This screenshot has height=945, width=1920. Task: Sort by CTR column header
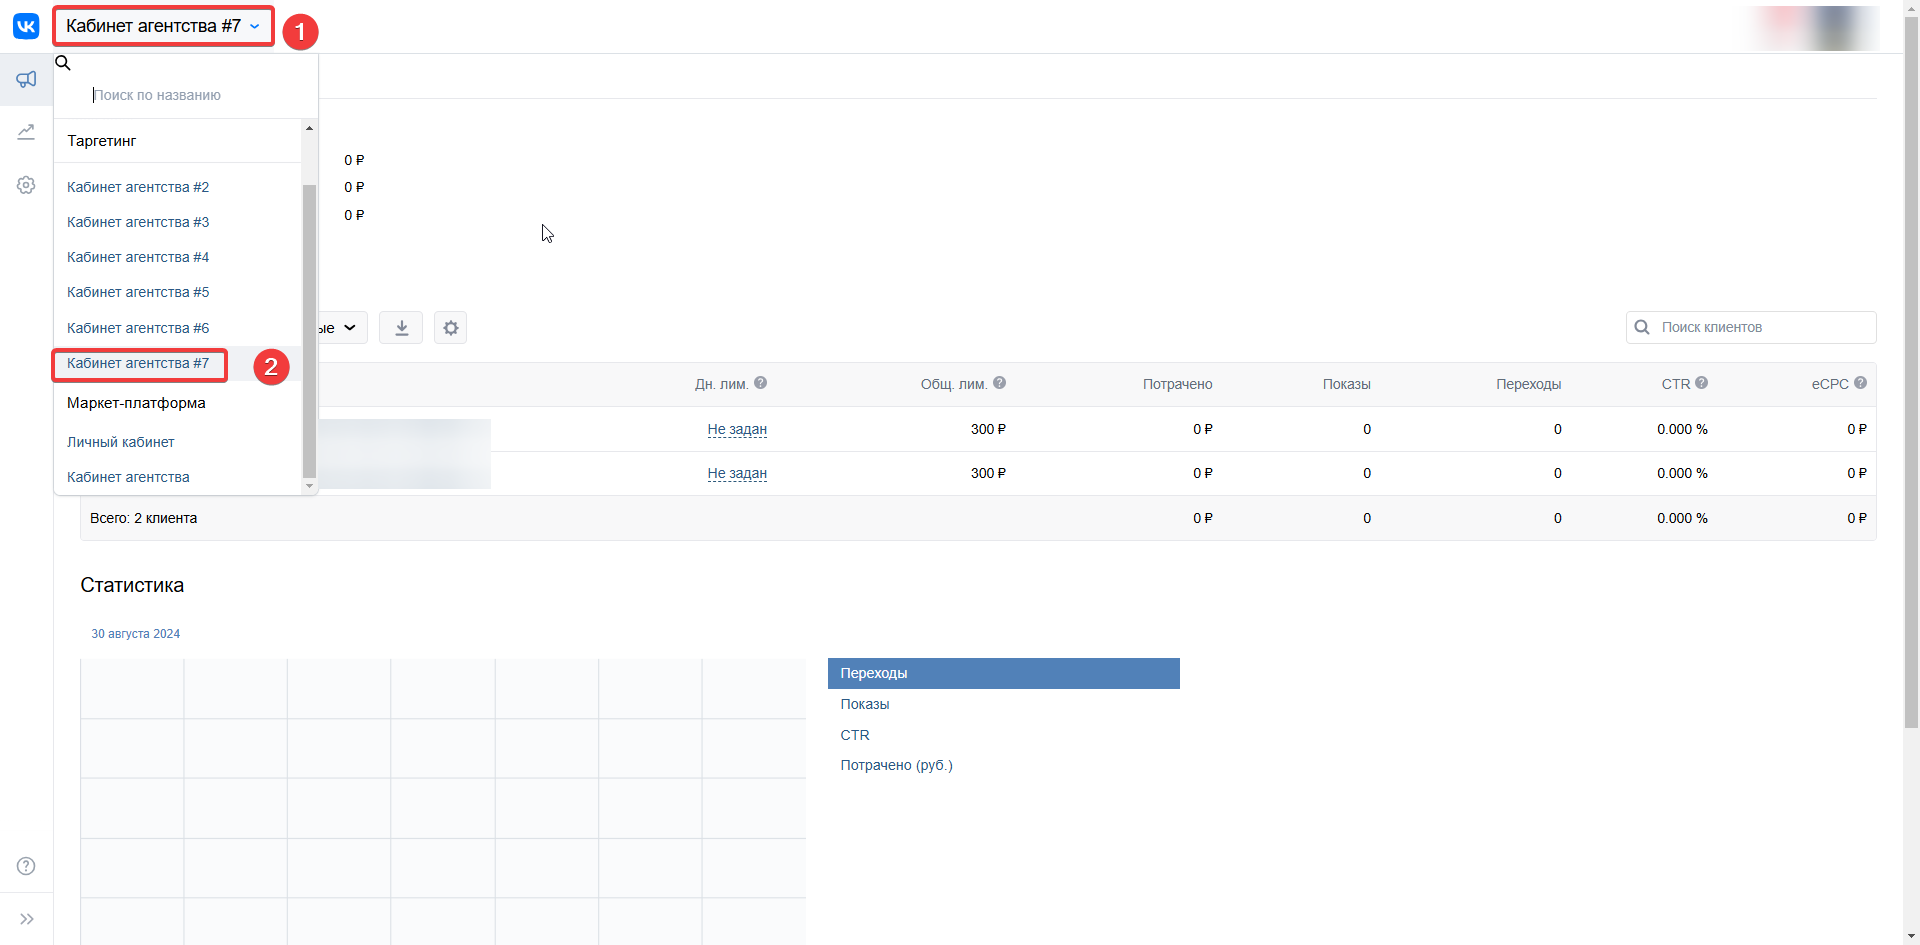click(1676, 384)
